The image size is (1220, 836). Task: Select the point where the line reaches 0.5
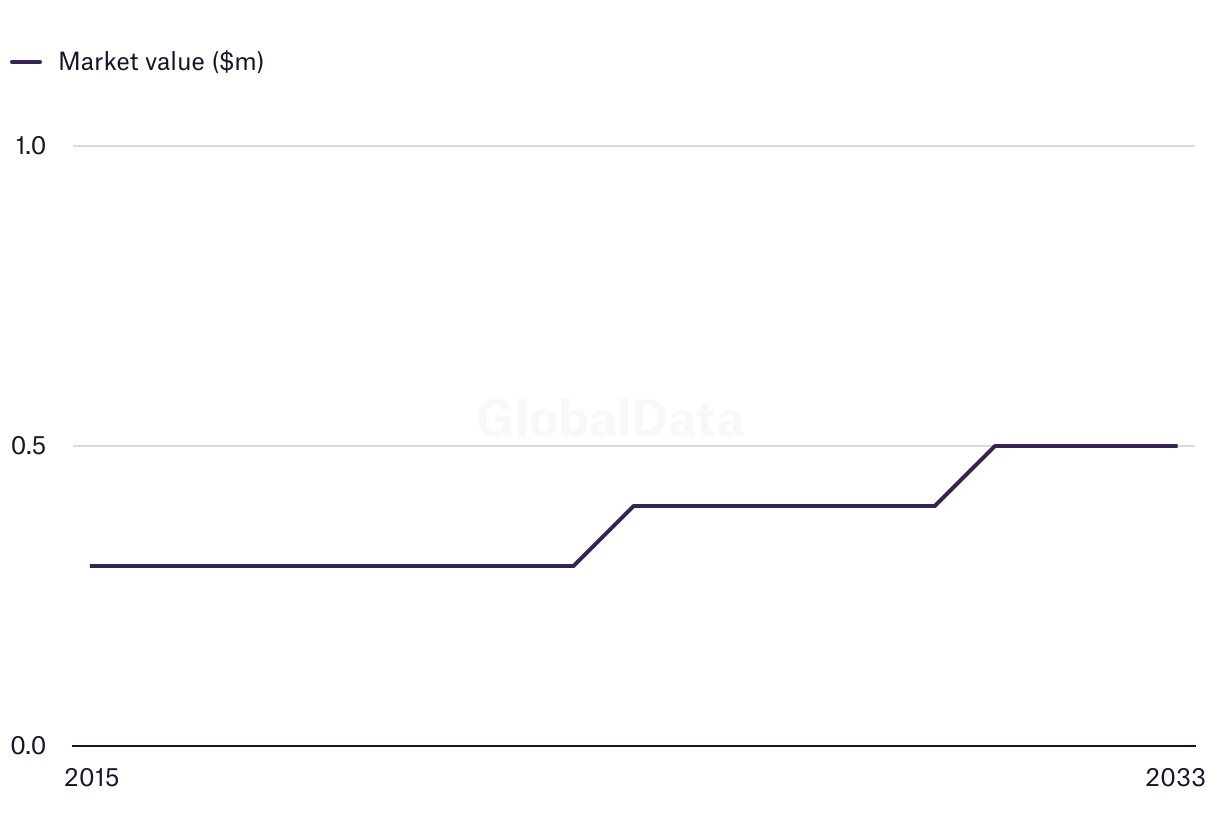point(996,446)
